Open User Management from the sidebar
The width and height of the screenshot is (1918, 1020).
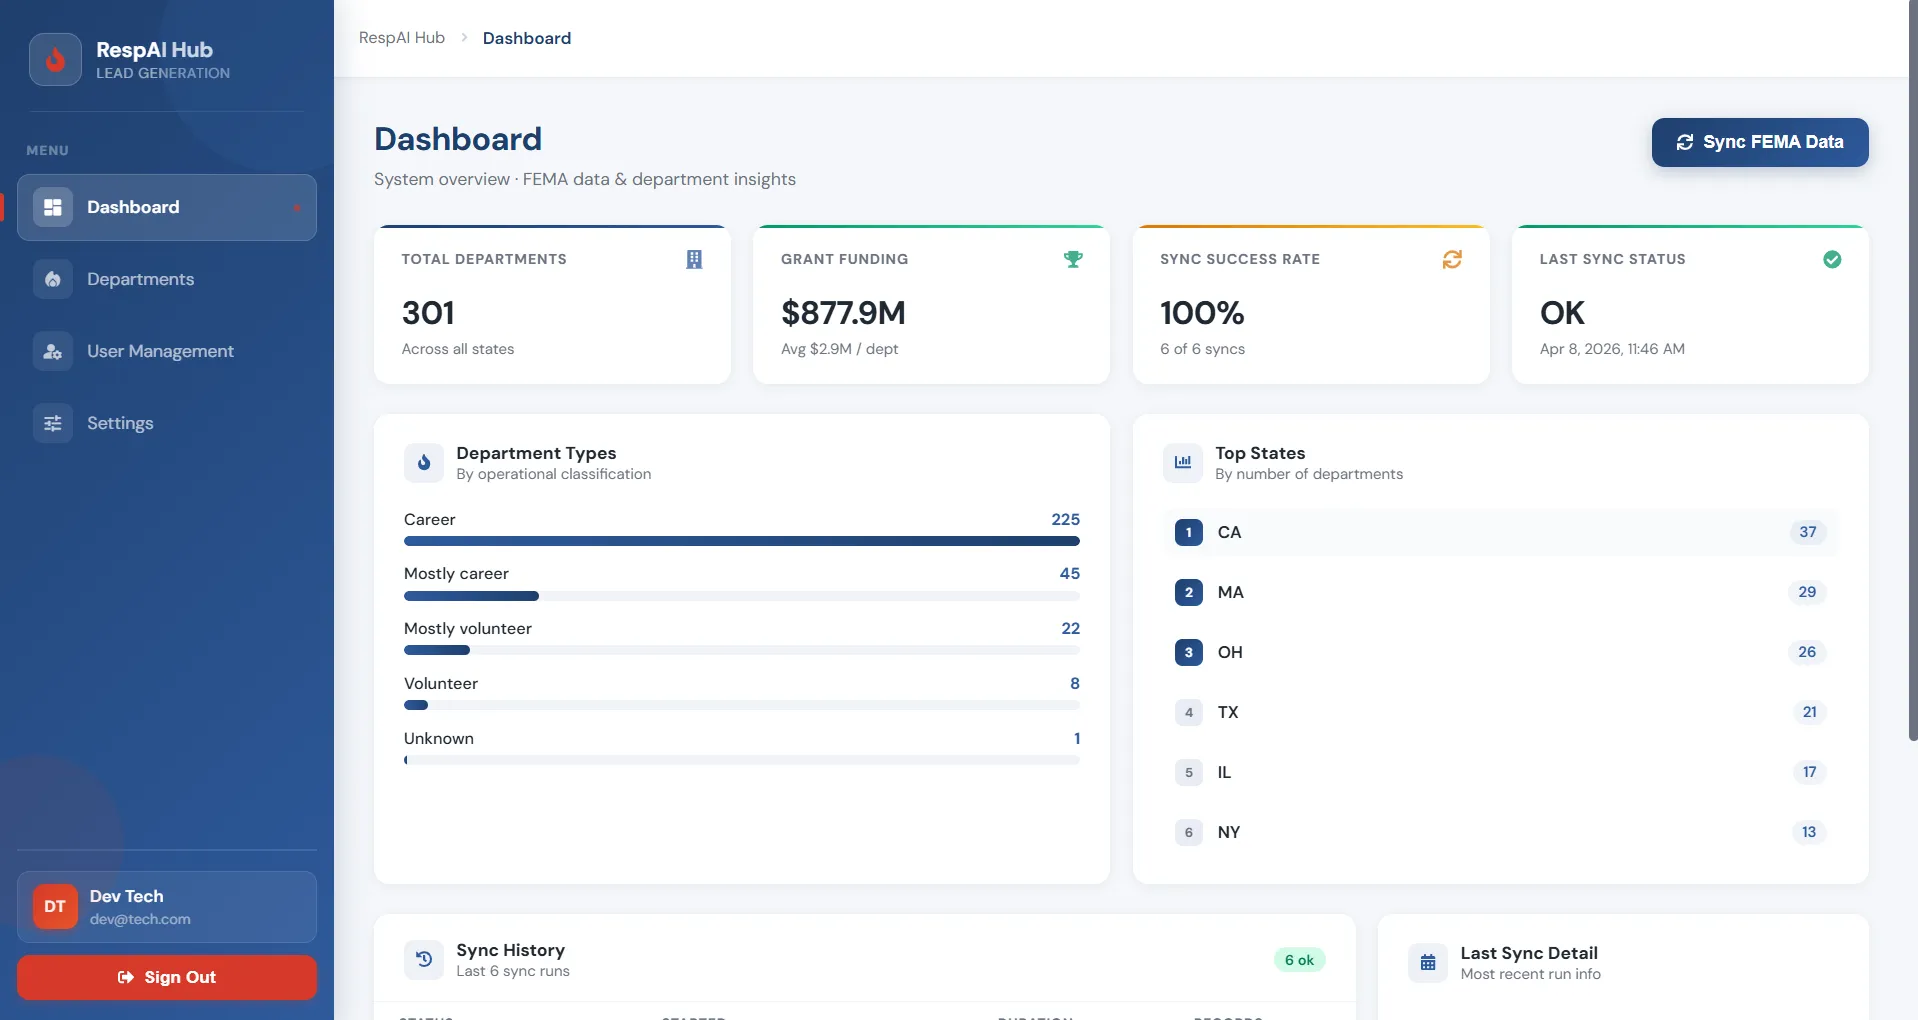(167, 351)
